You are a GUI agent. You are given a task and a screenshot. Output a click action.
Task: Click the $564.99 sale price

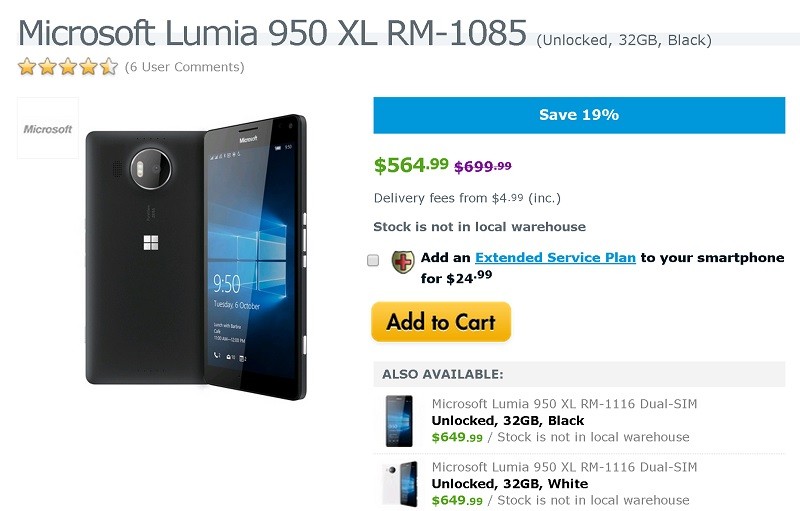(411, 165)
